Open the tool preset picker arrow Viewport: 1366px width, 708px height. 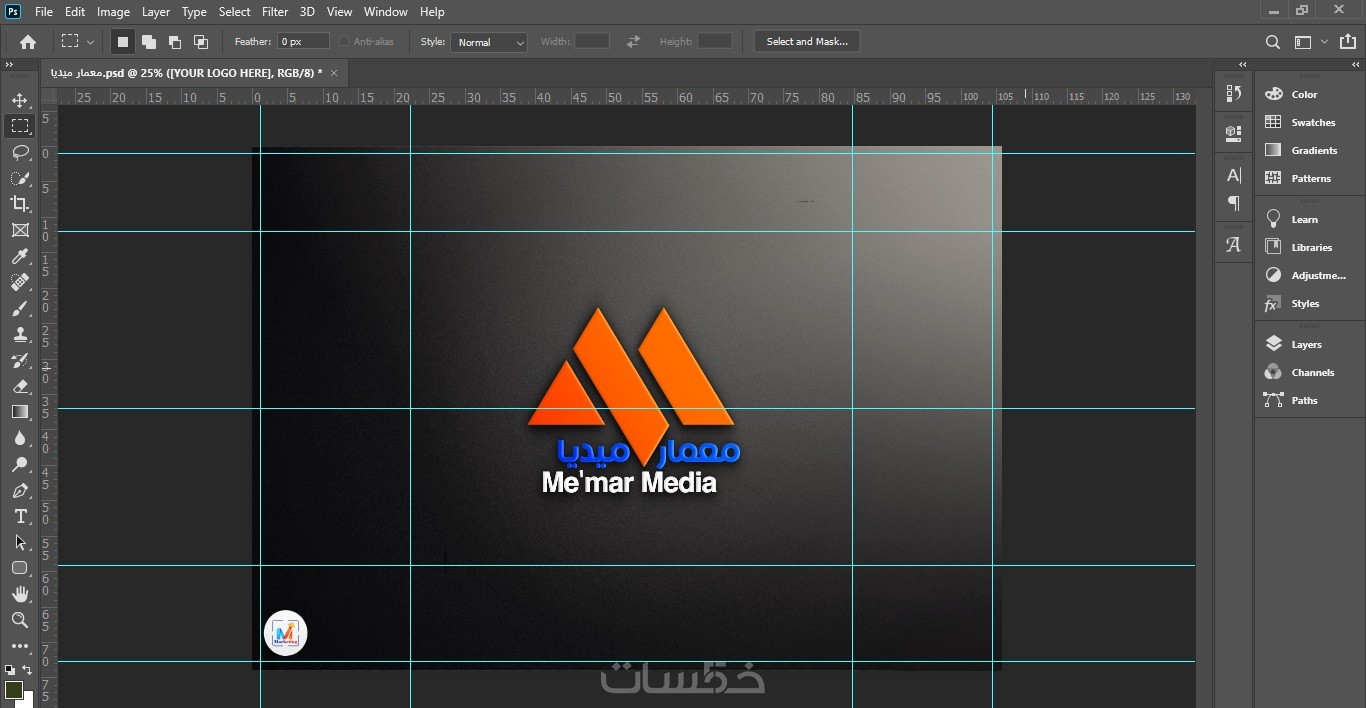point(90,42)
